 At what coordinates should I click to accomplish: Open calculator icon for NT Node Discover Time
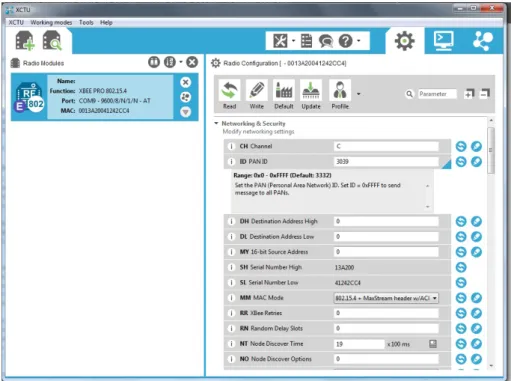[x=433, y=344]
